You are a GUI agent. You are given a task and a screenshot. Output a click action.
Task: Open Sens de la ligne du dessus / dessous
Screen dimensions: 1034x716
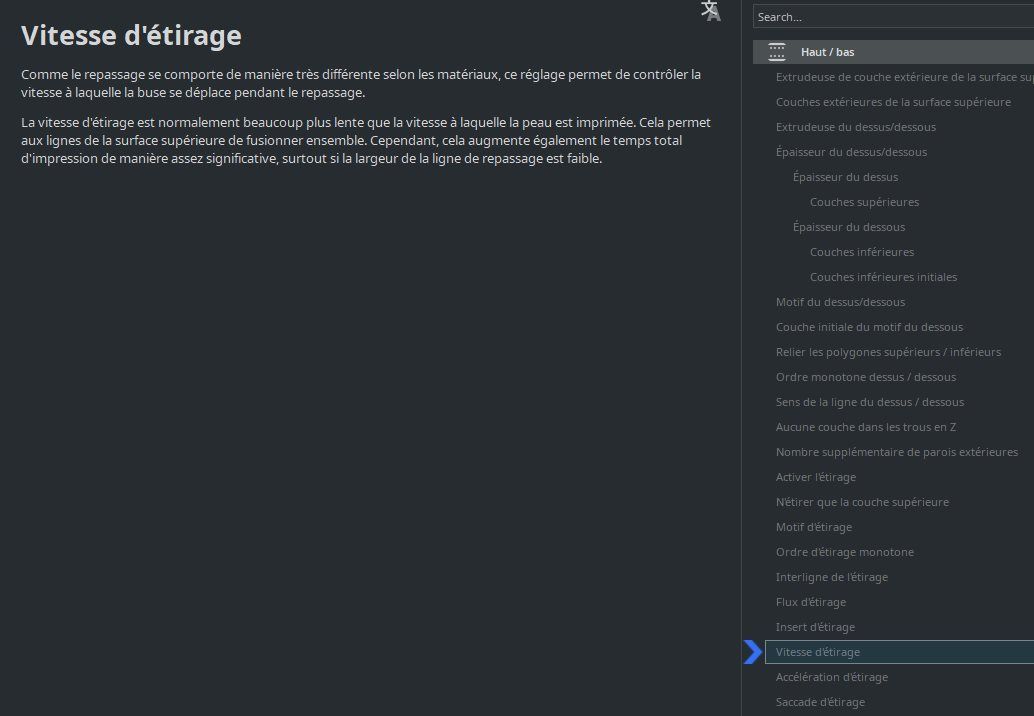pos(870,403)
